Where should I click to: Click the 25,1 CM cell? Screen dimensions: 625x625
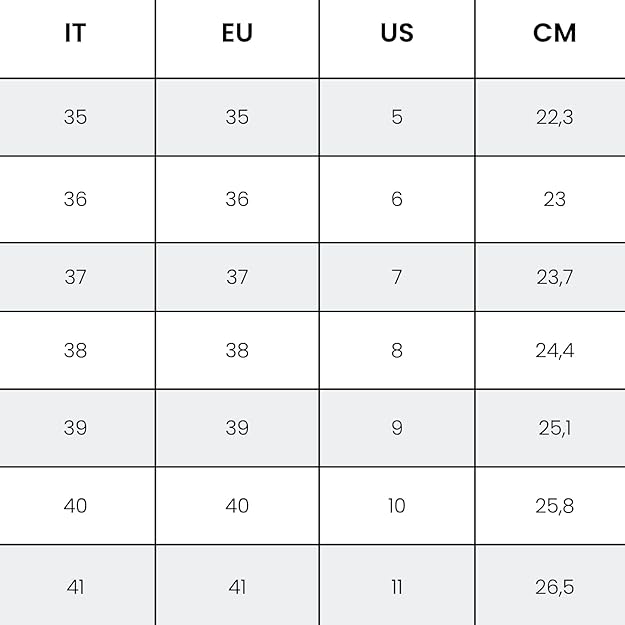click(x=554, y=428)
